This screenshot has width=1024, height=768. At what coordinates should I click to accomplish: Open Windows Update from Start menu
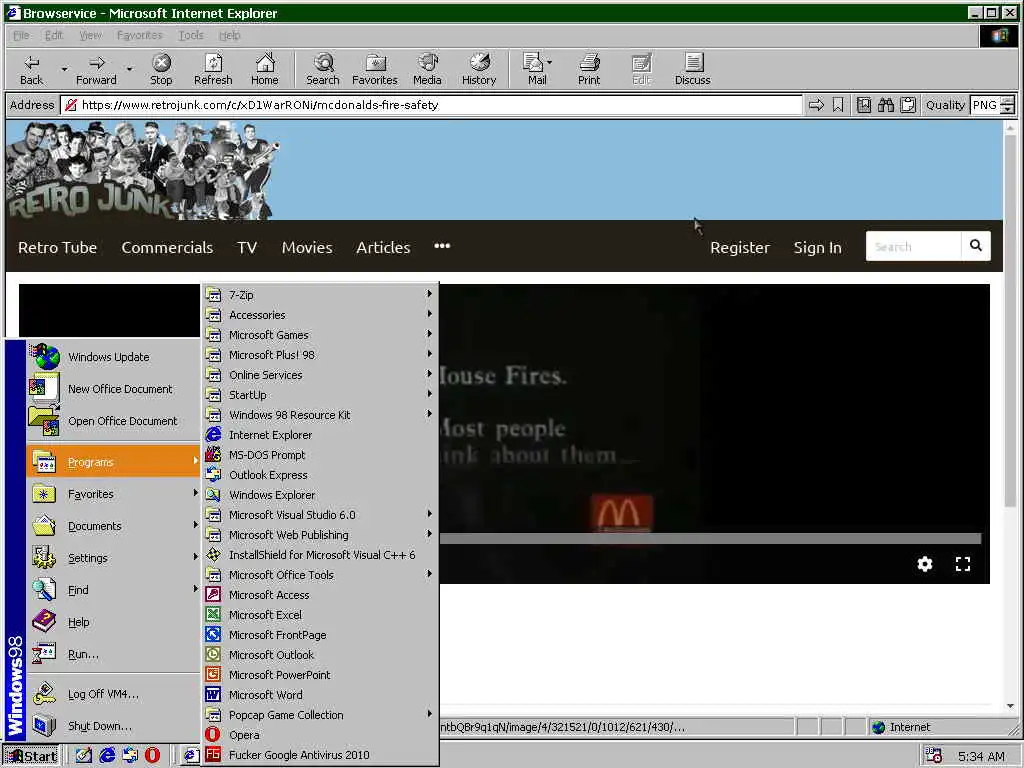114,357
